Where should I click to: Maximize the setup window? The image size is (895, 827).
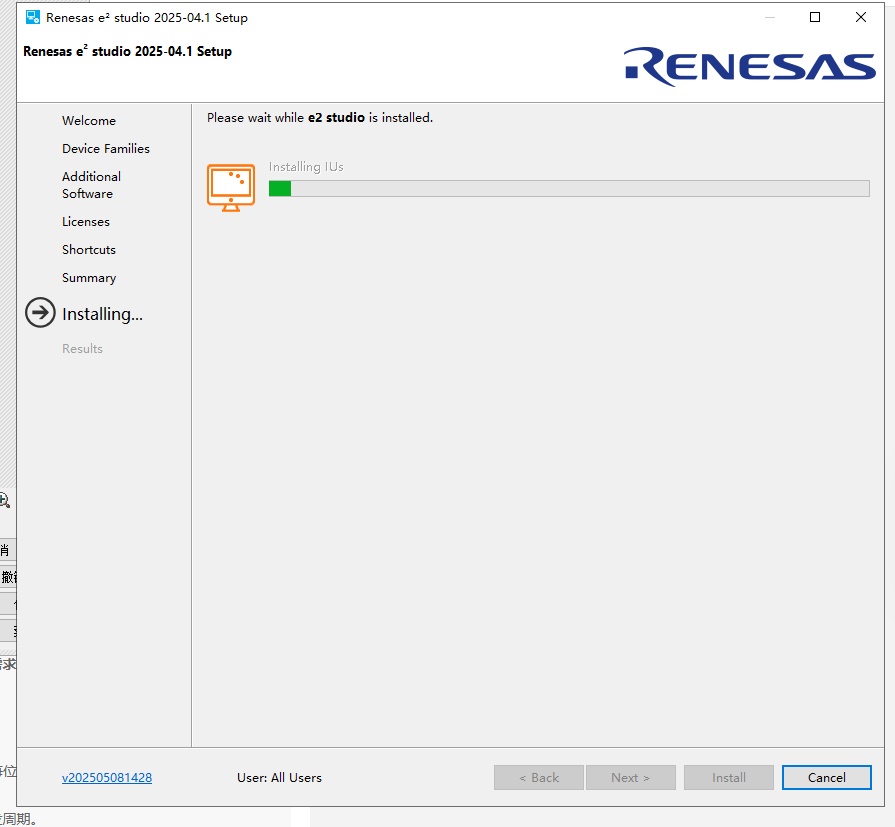[815, 17]
